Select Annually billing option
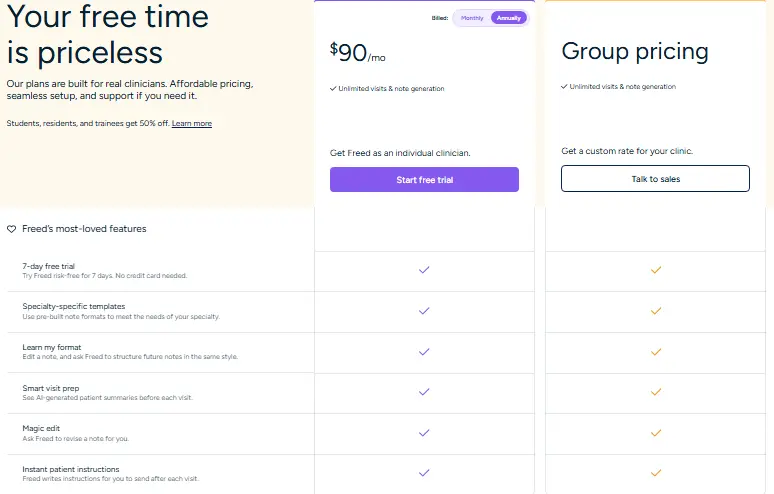The width and height of the screenshot is (774, 494). click(x=507, y=18)
